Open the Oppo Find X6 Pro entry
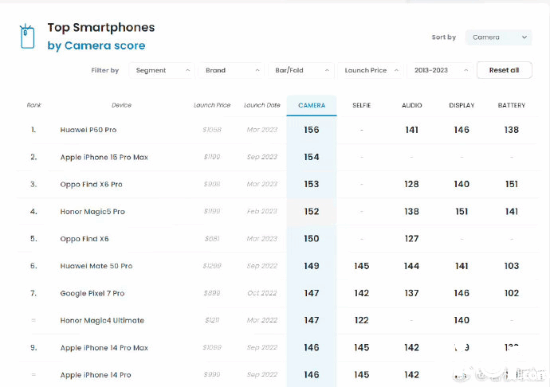Image resolution: width=550 pixels, height=387 pixels. pos(91,184)
